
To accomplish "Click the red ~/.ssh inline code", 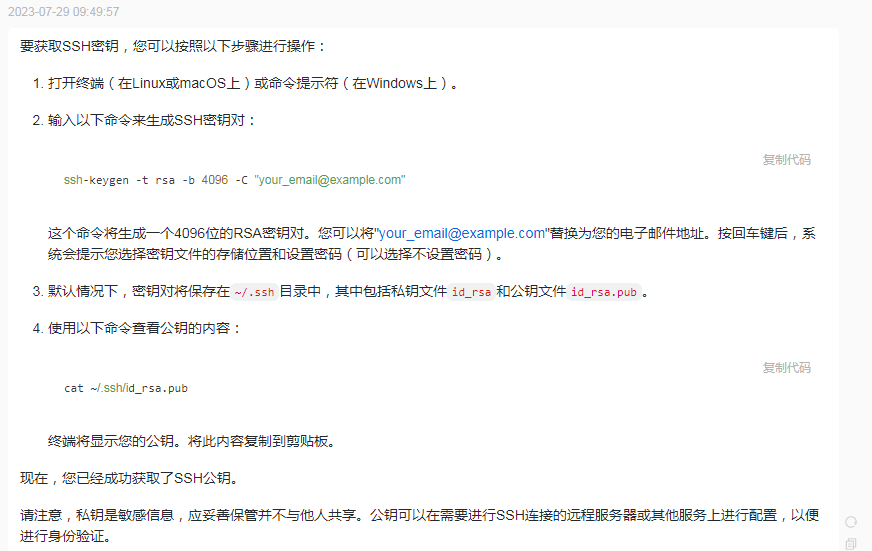I will coord(254,292).
